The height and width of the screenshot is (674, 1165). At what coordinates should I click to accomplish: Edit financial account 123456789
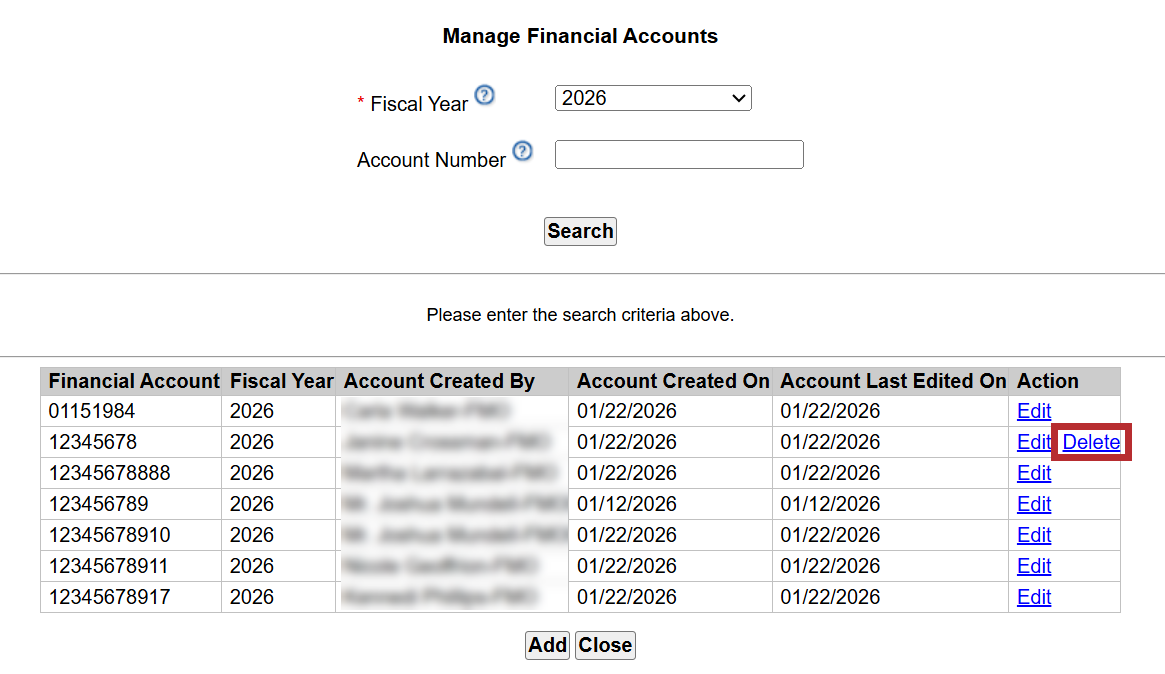tap(1034, 504)
